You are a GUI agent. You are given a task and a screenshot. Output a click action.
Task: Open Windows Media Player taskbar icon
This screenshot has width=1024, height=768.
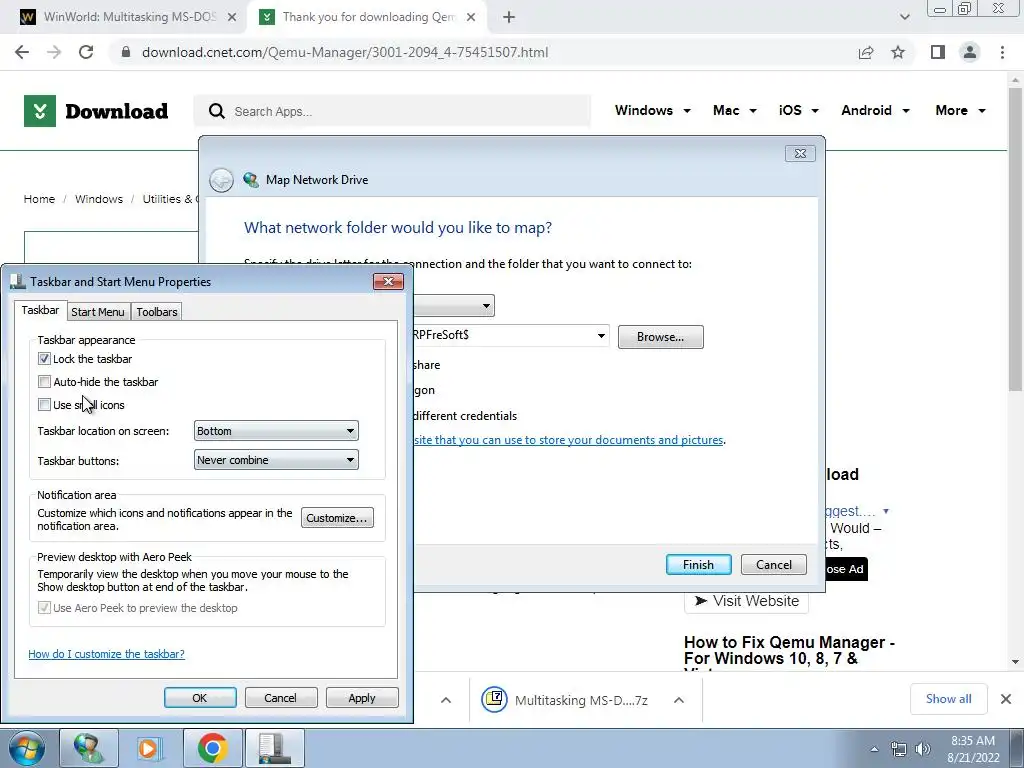[149, 748]
